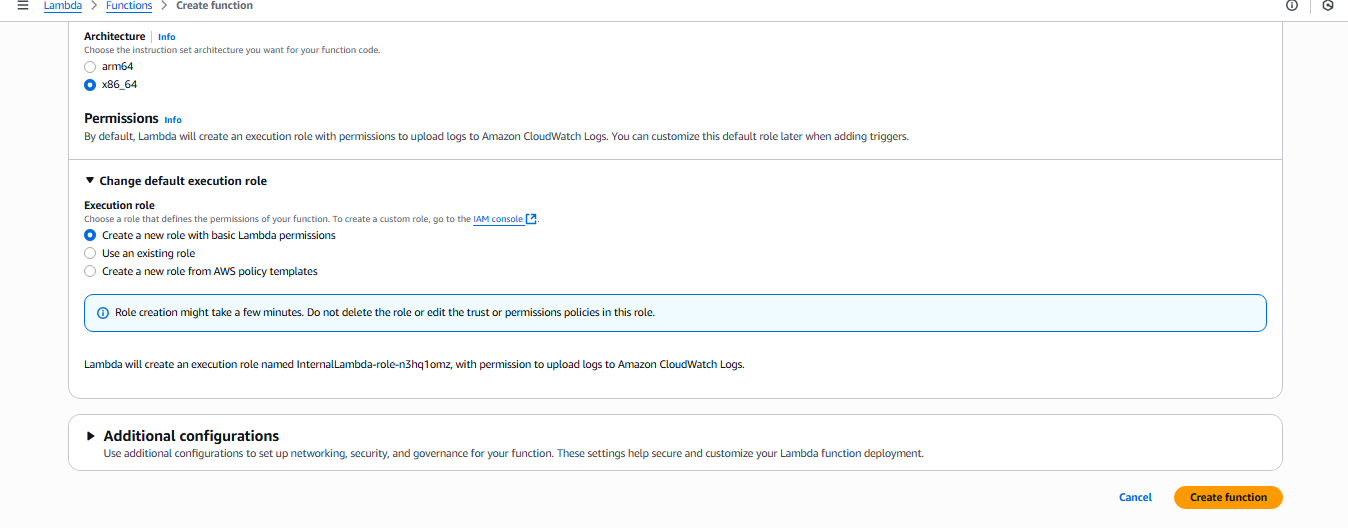Select the arm64 architecture radio
The height and width of the screenshot is (528, 1348).
(x=90, y=67)
